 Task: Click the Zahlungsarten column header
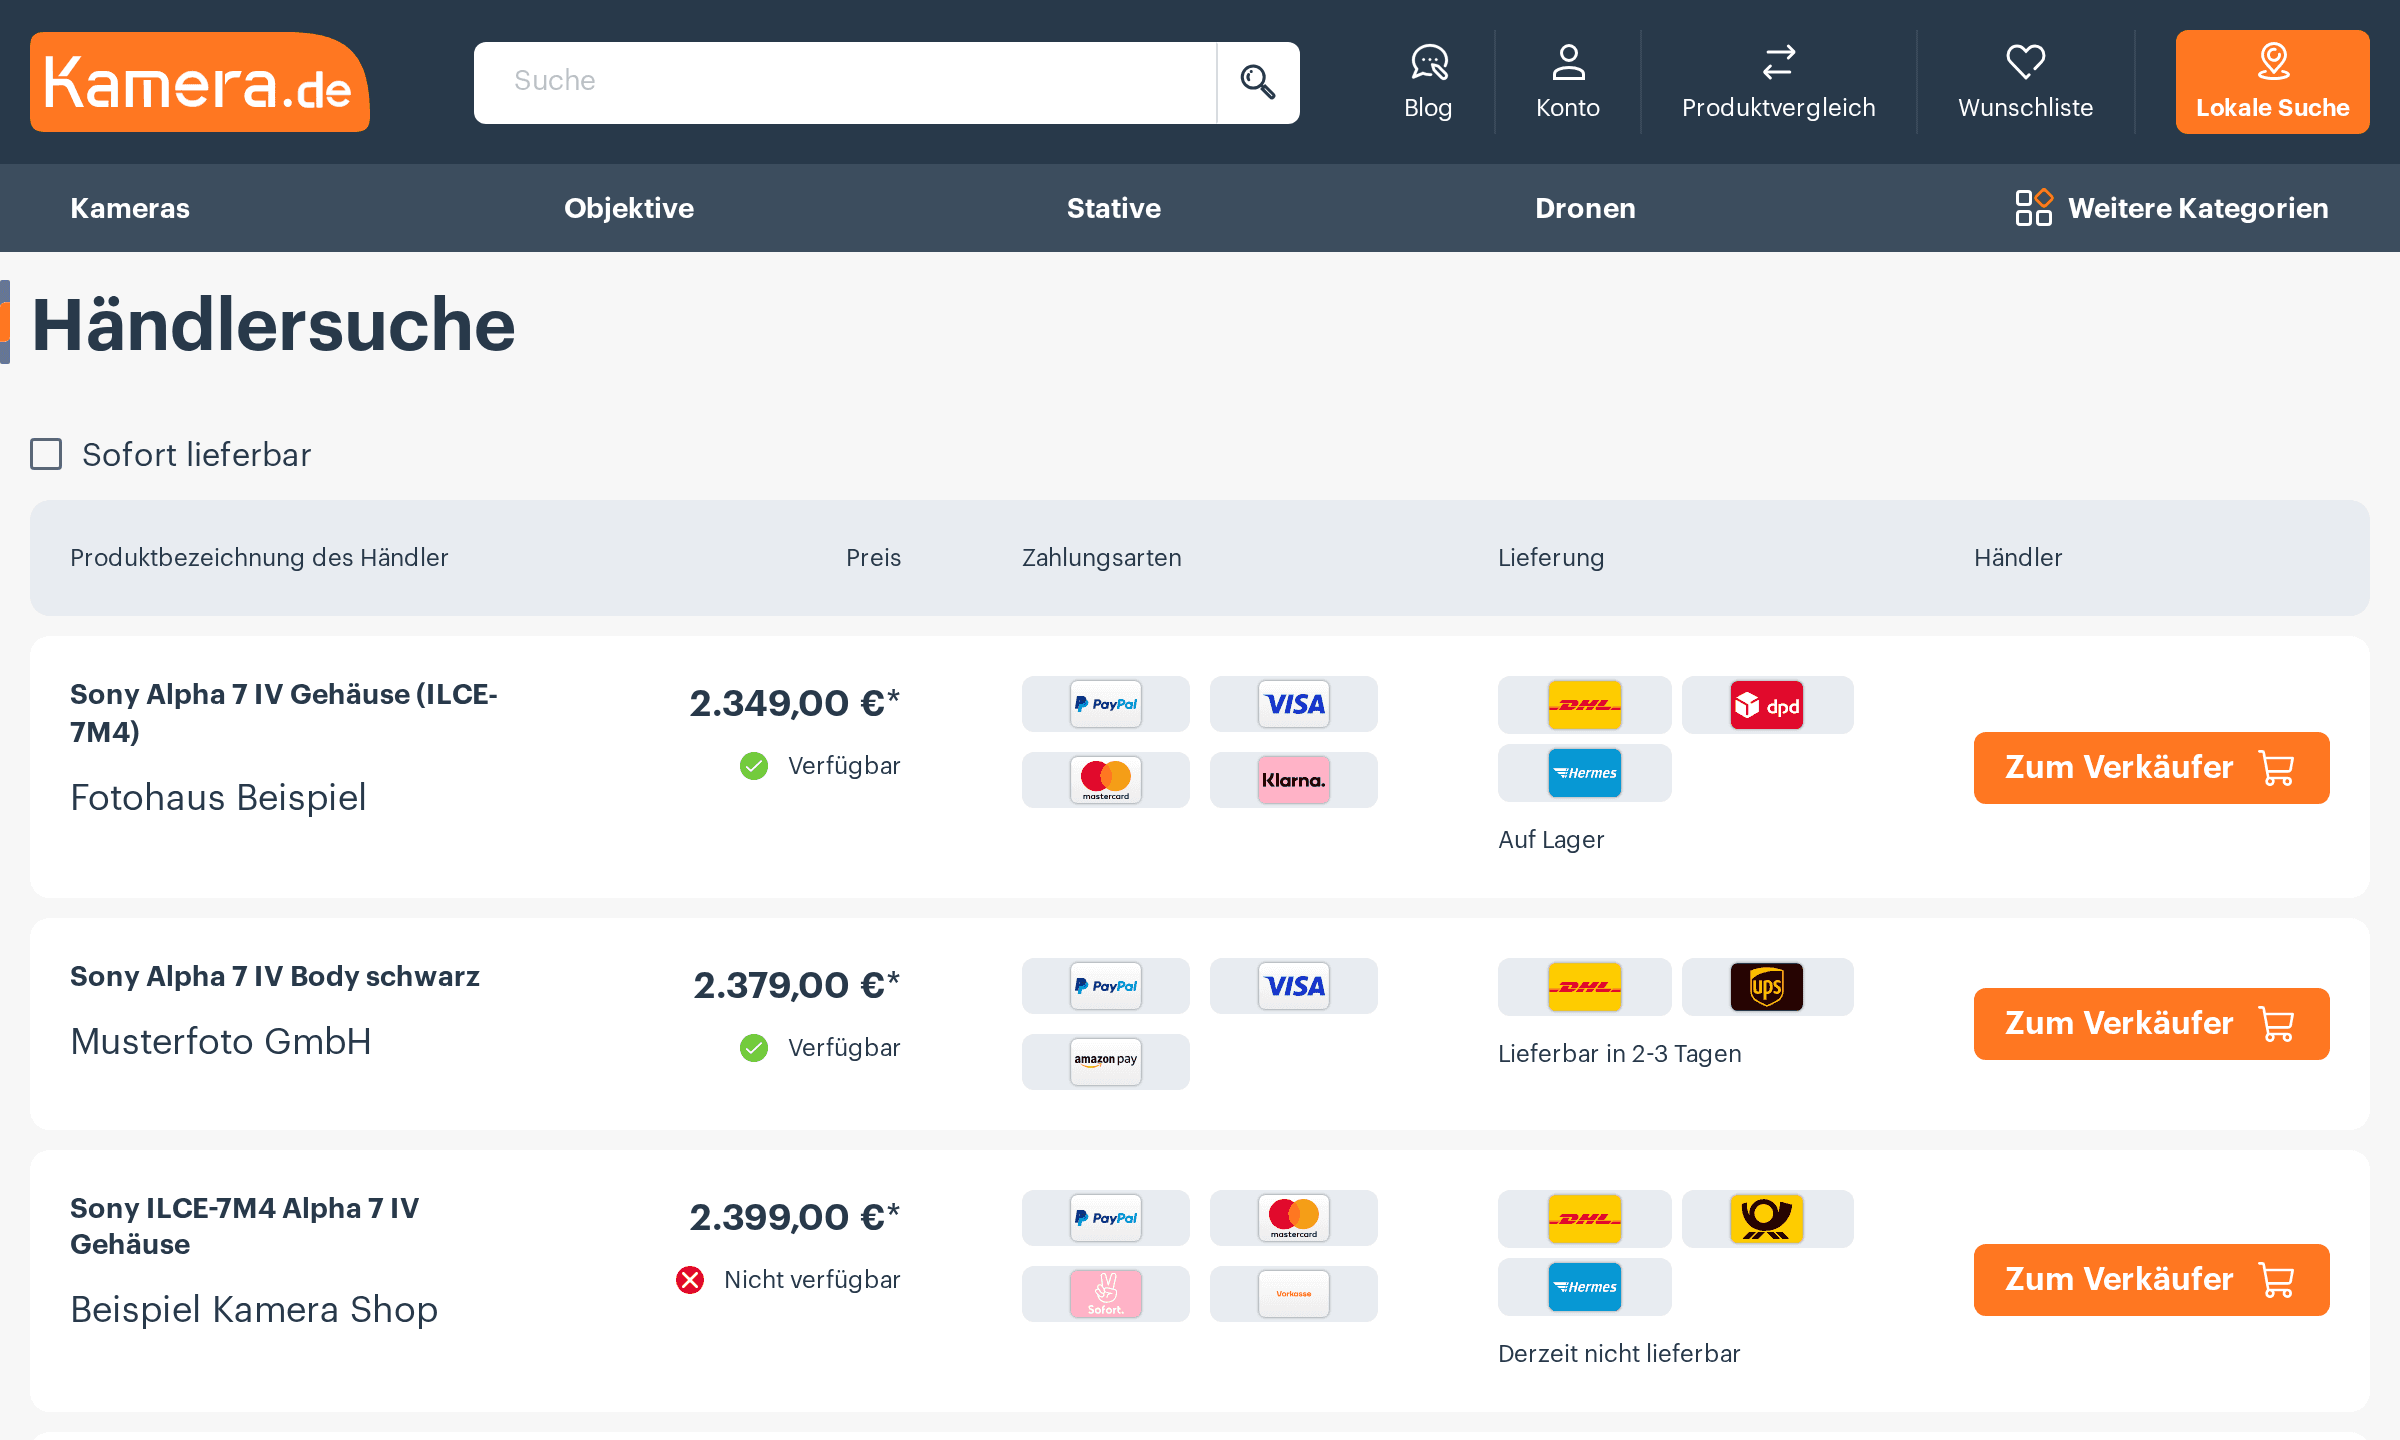click(1102, 558)
